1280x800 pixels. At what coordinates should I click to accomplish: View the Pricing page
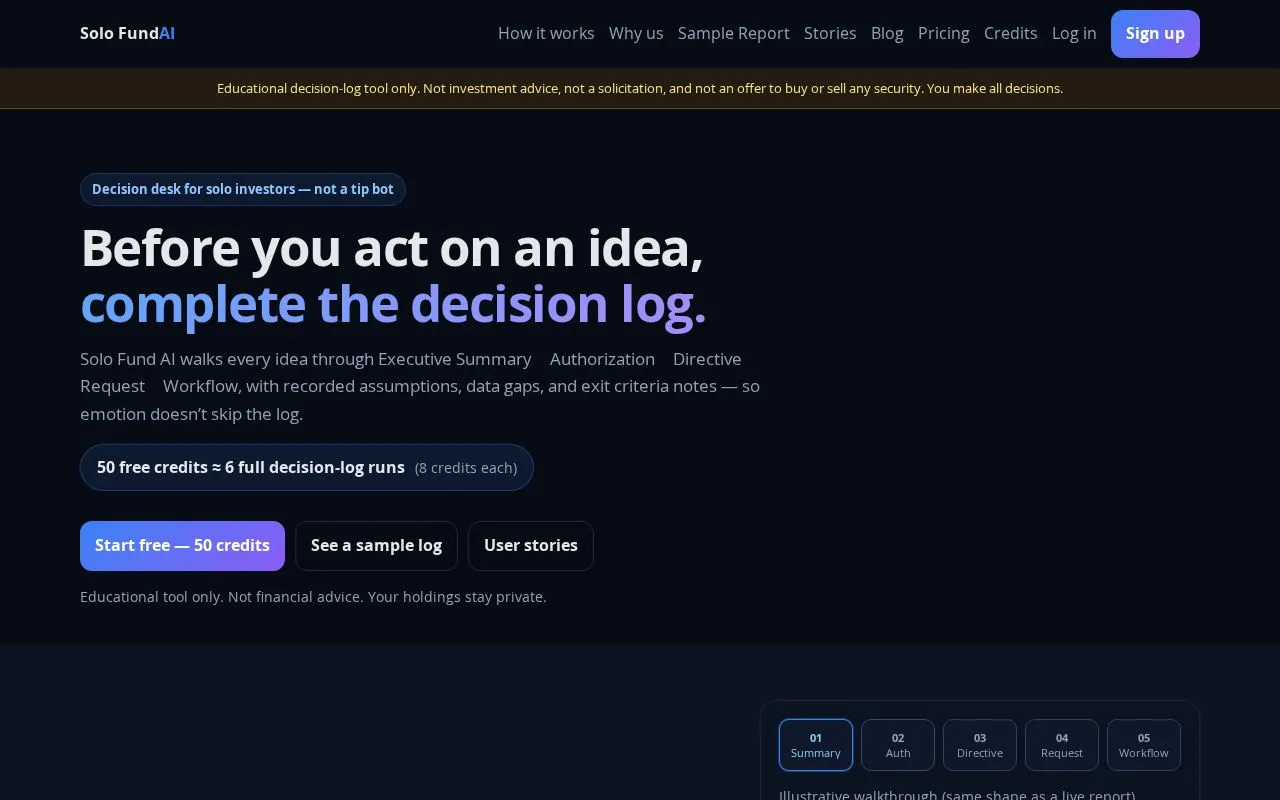tap(944, 33)
